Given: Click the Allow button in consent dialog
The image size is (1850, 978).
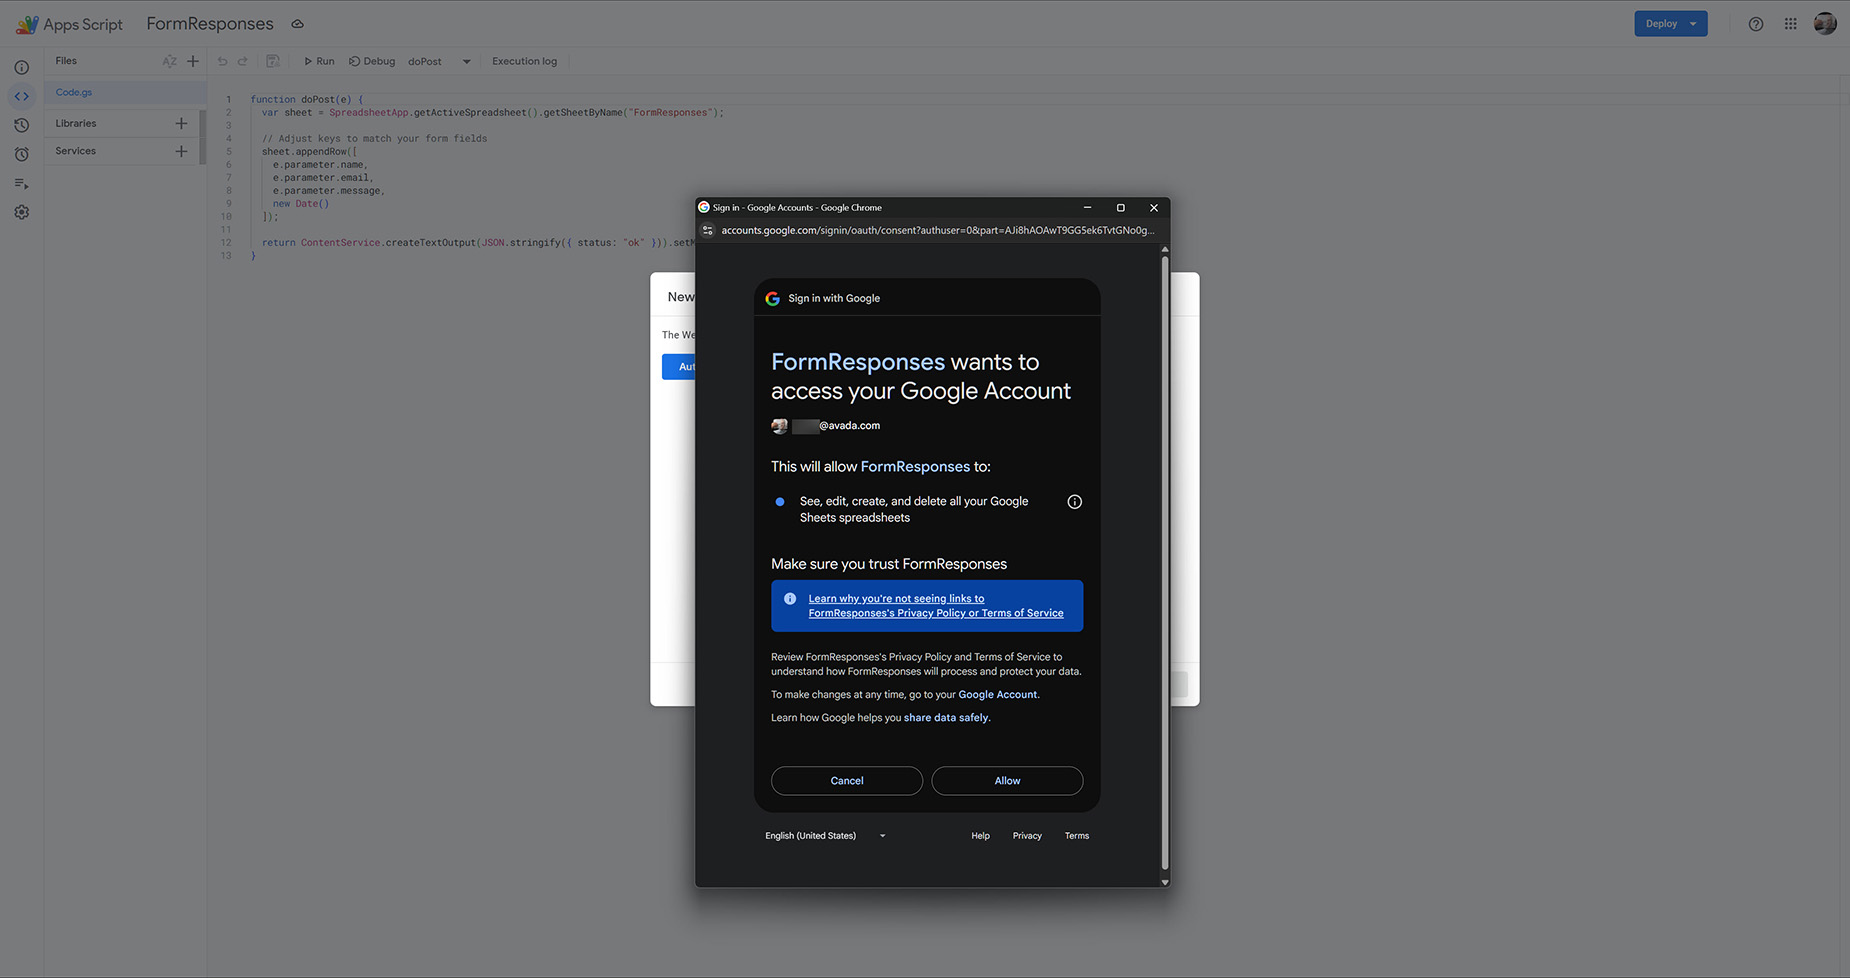Looking at the screenshot, I should click(1007, 781).
